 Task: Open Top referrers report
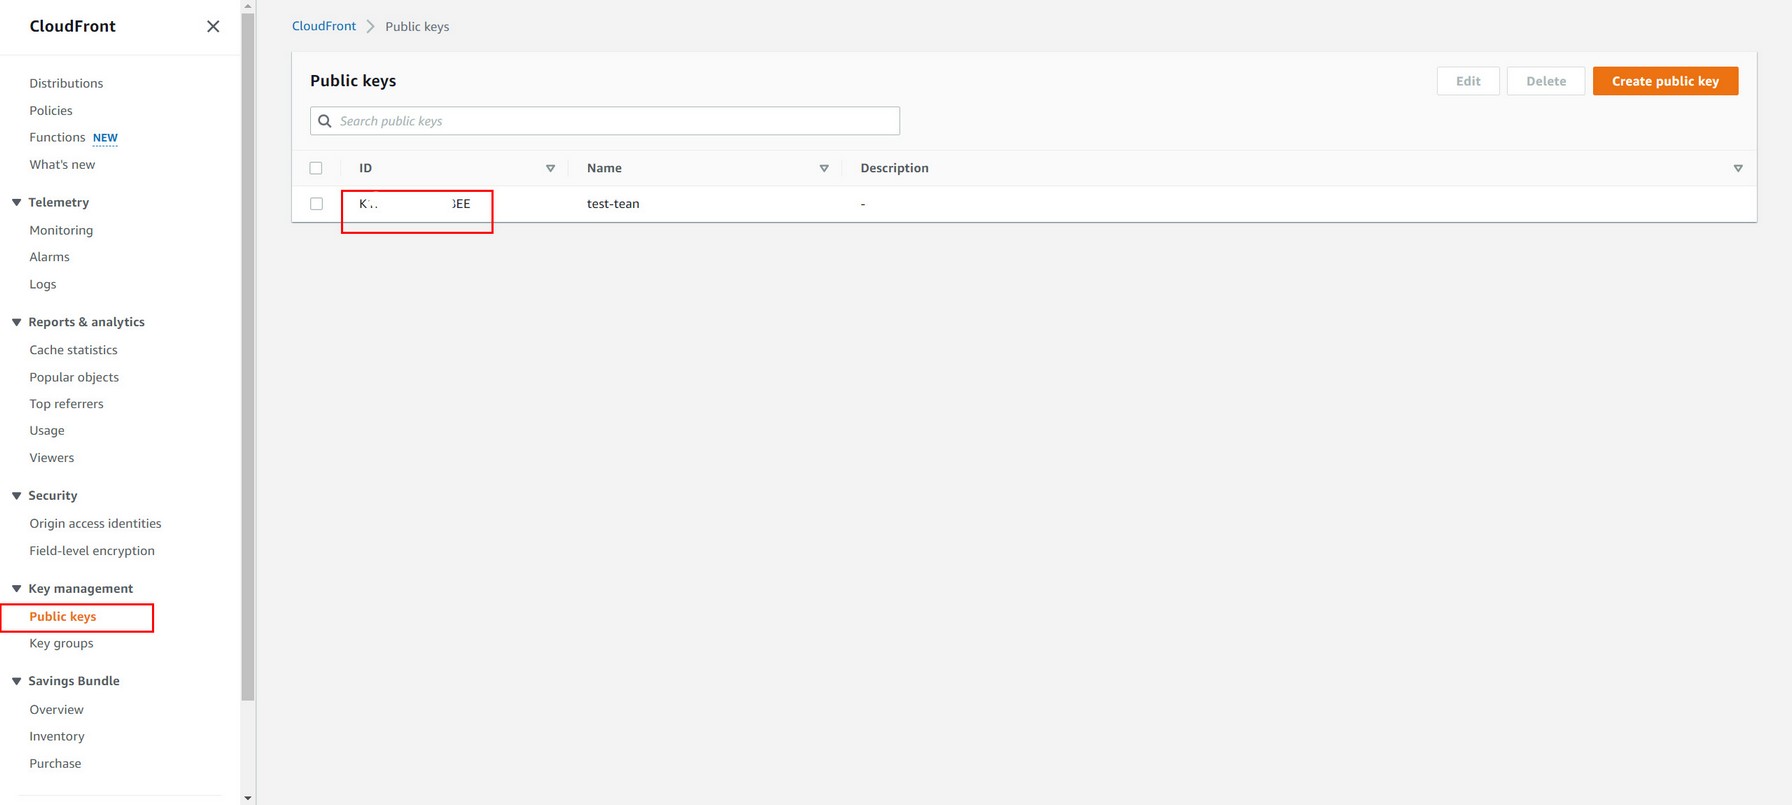click(x=66, y=404)
